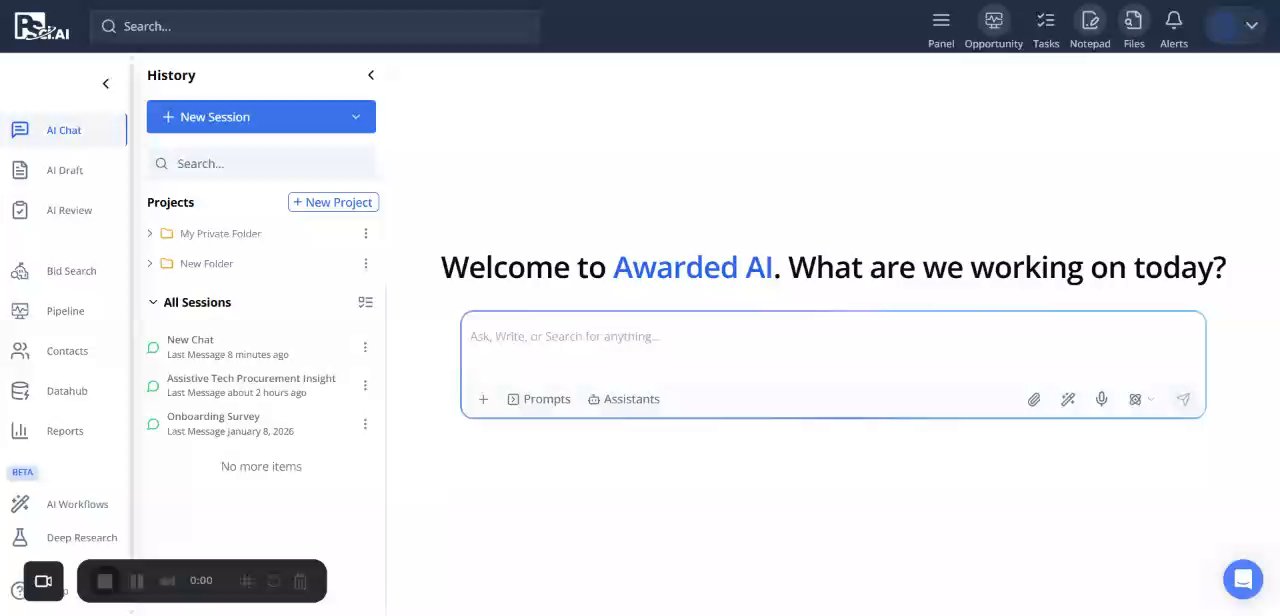Pause the screen recording
1280x616 pixels.
(x=137, y=581)
